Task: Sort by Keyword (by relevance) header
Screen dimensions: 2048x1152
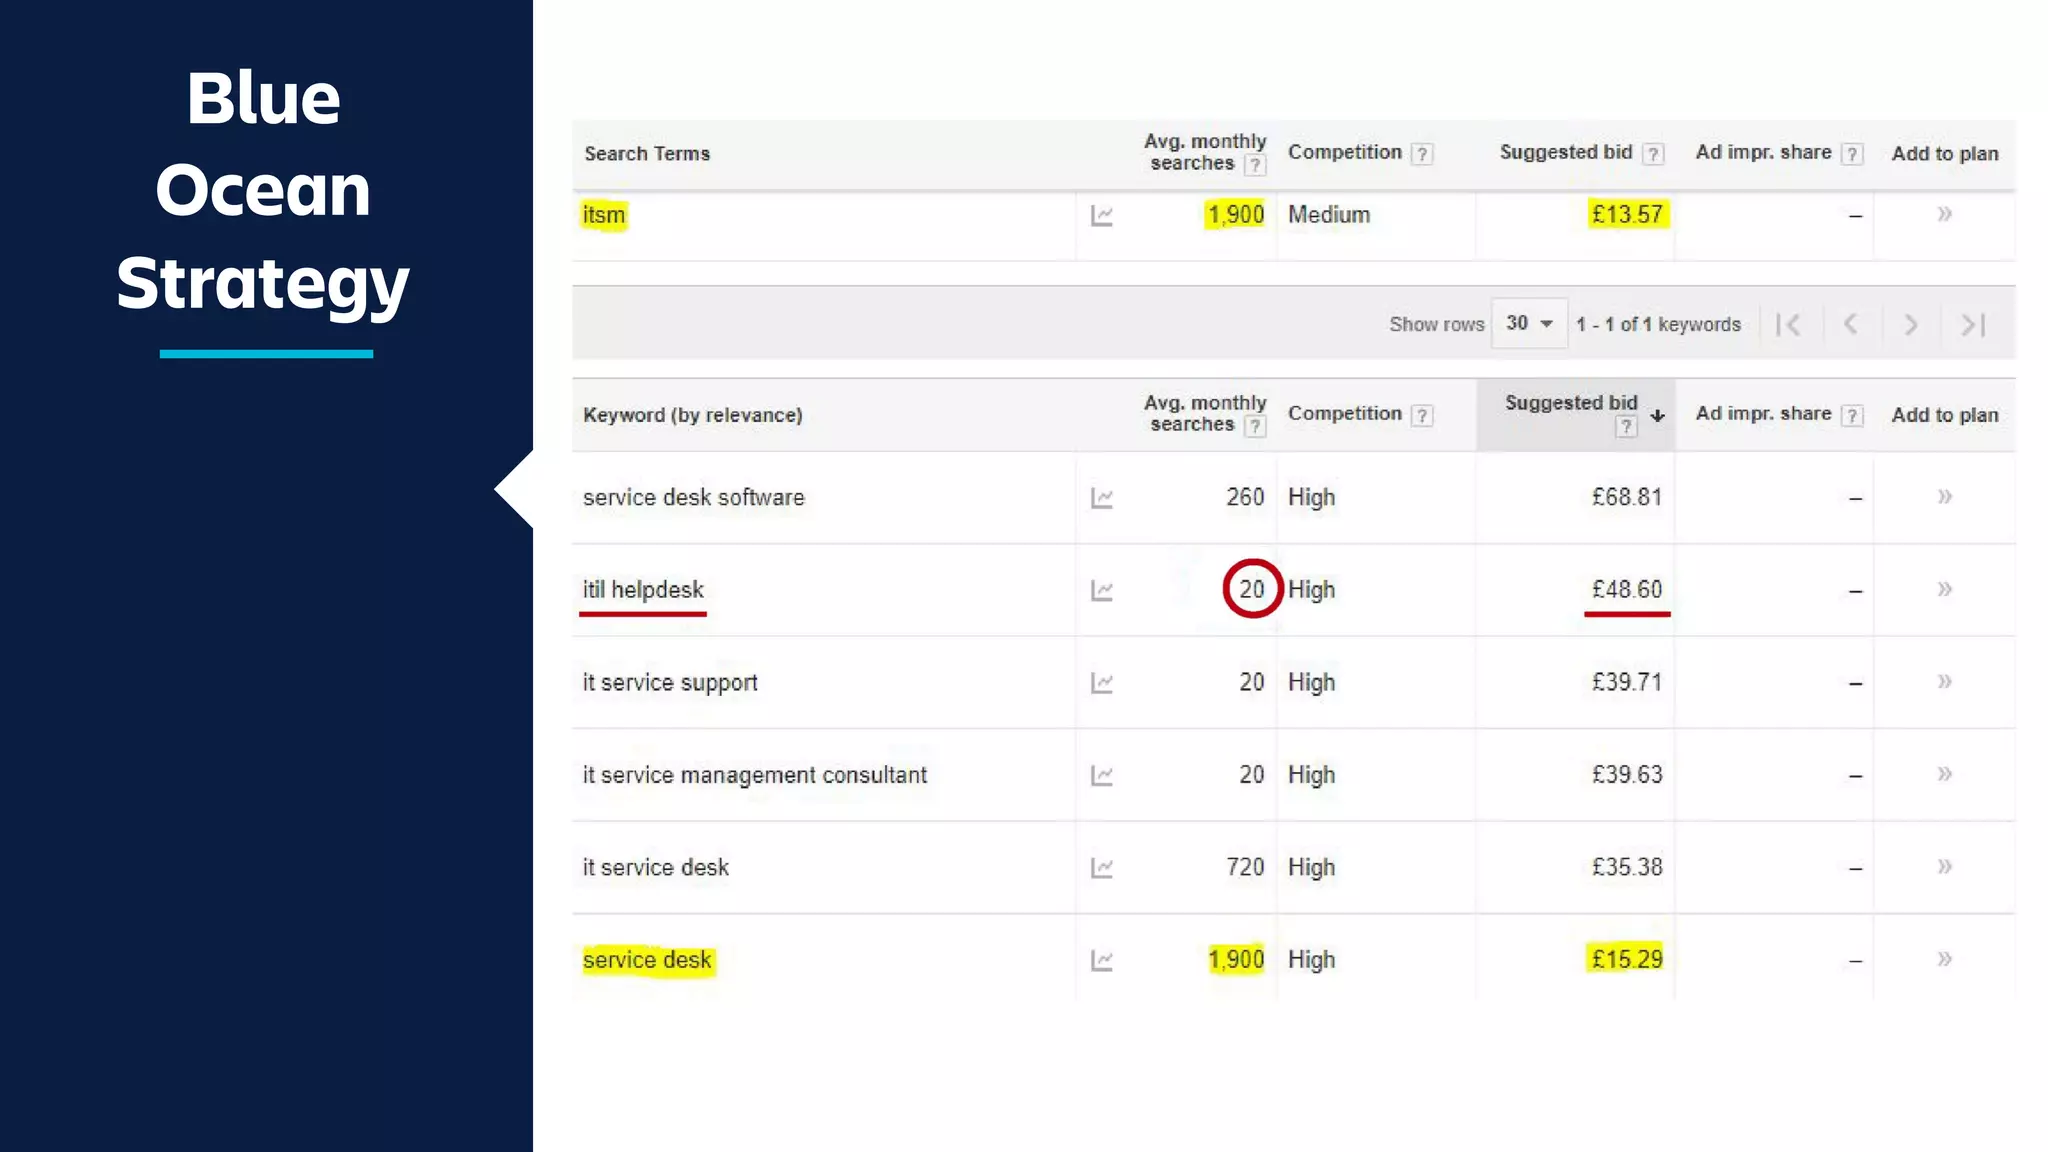Action: [x=692, y=415]
